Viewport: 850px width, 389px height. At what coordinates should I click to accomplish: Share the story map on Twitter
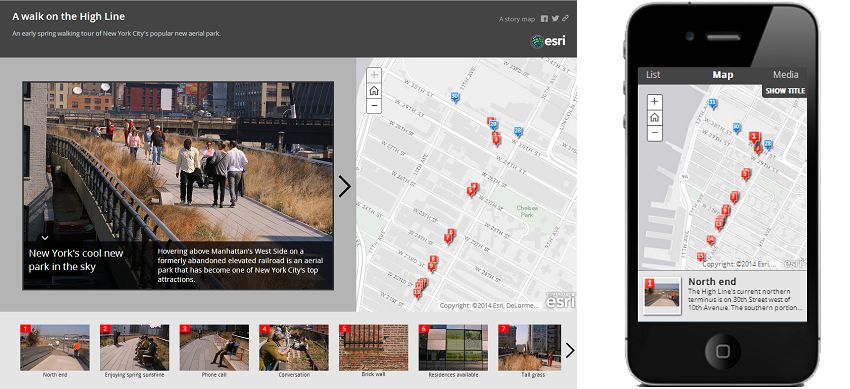(555, 18)
